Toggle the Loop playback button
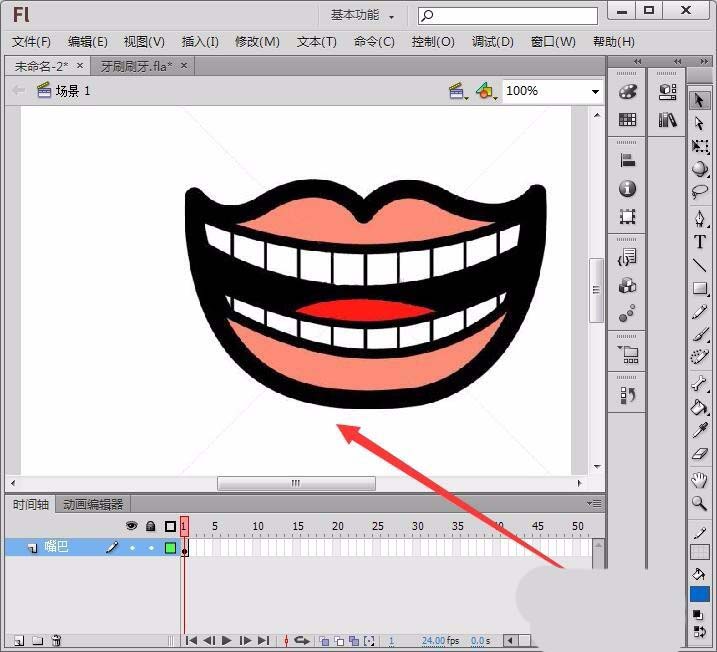The image size is (717, 652). pos(302,641)
